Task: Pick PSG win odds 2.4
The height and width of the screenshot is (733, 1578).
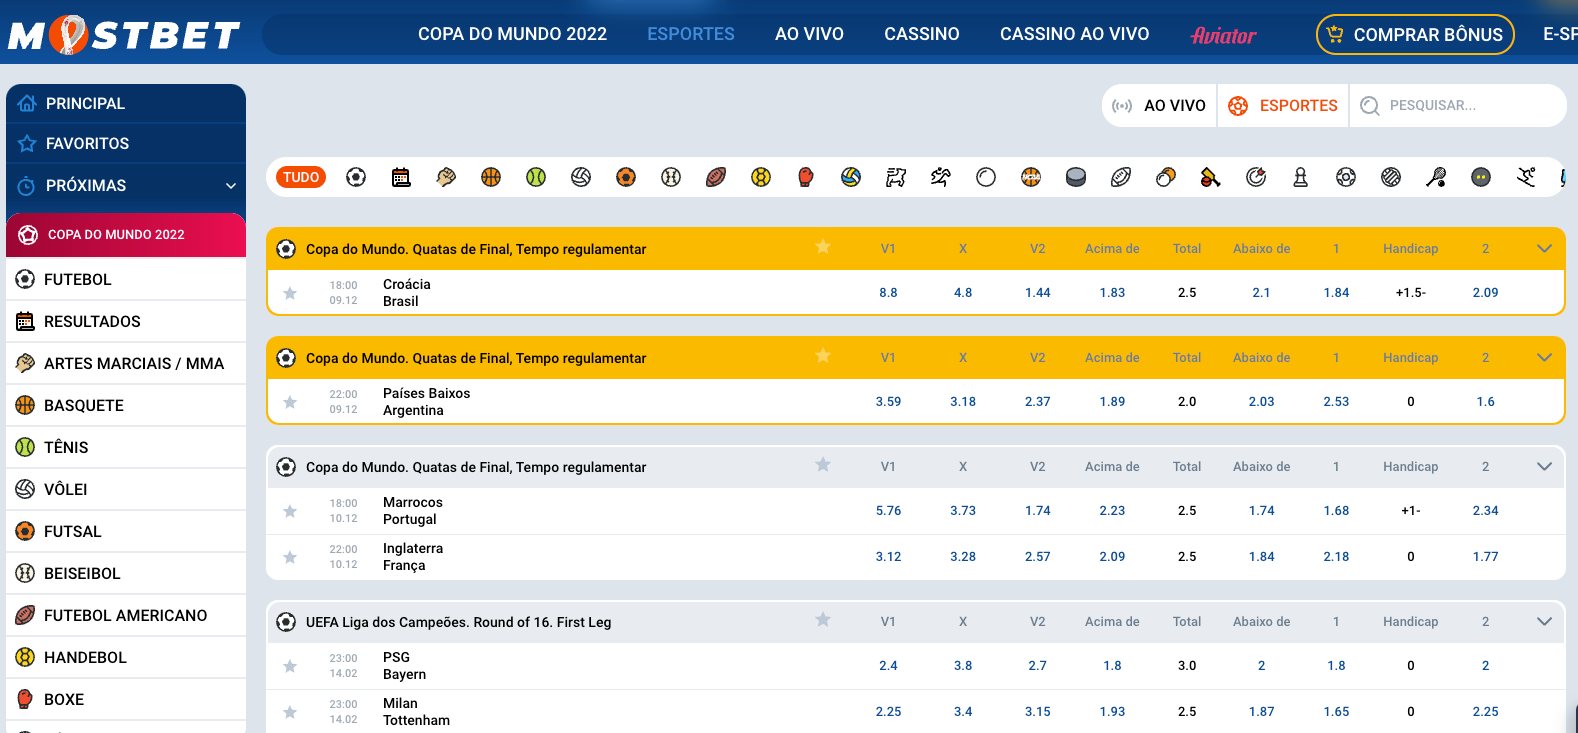Action: point(888,666)
